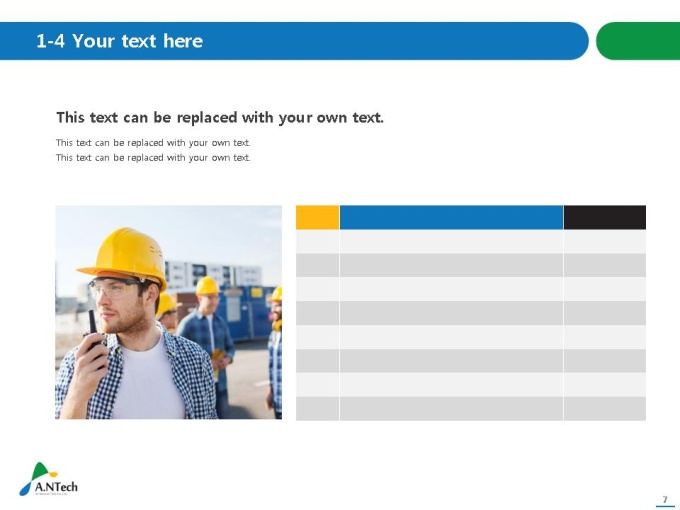
Task: Select the blue table header cell
Action: coord(451,217)
